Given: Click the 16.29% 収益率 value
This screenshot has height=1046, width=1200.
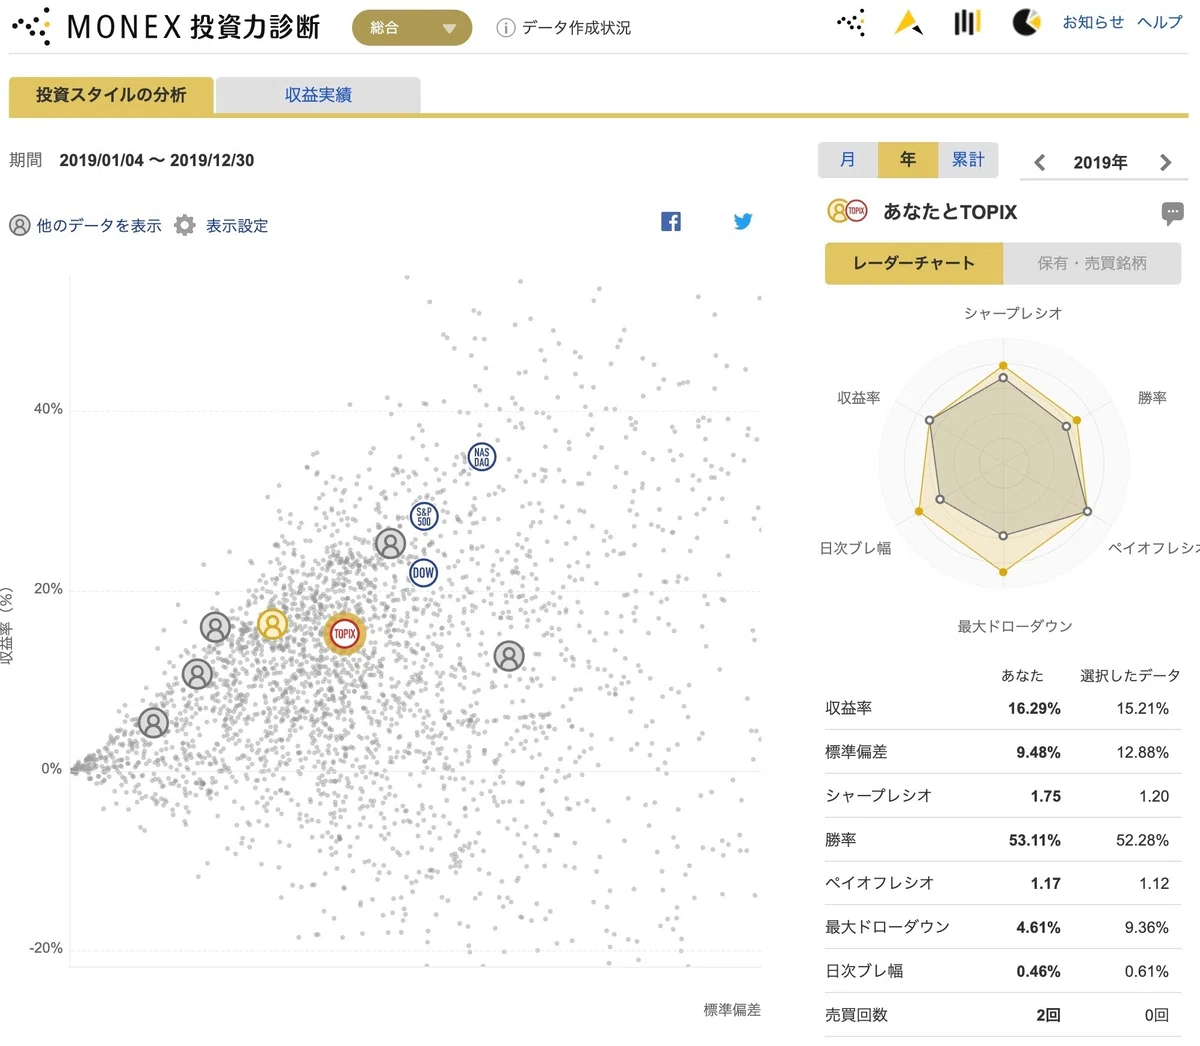Looking at the screenshot, I should [1034, 709].
